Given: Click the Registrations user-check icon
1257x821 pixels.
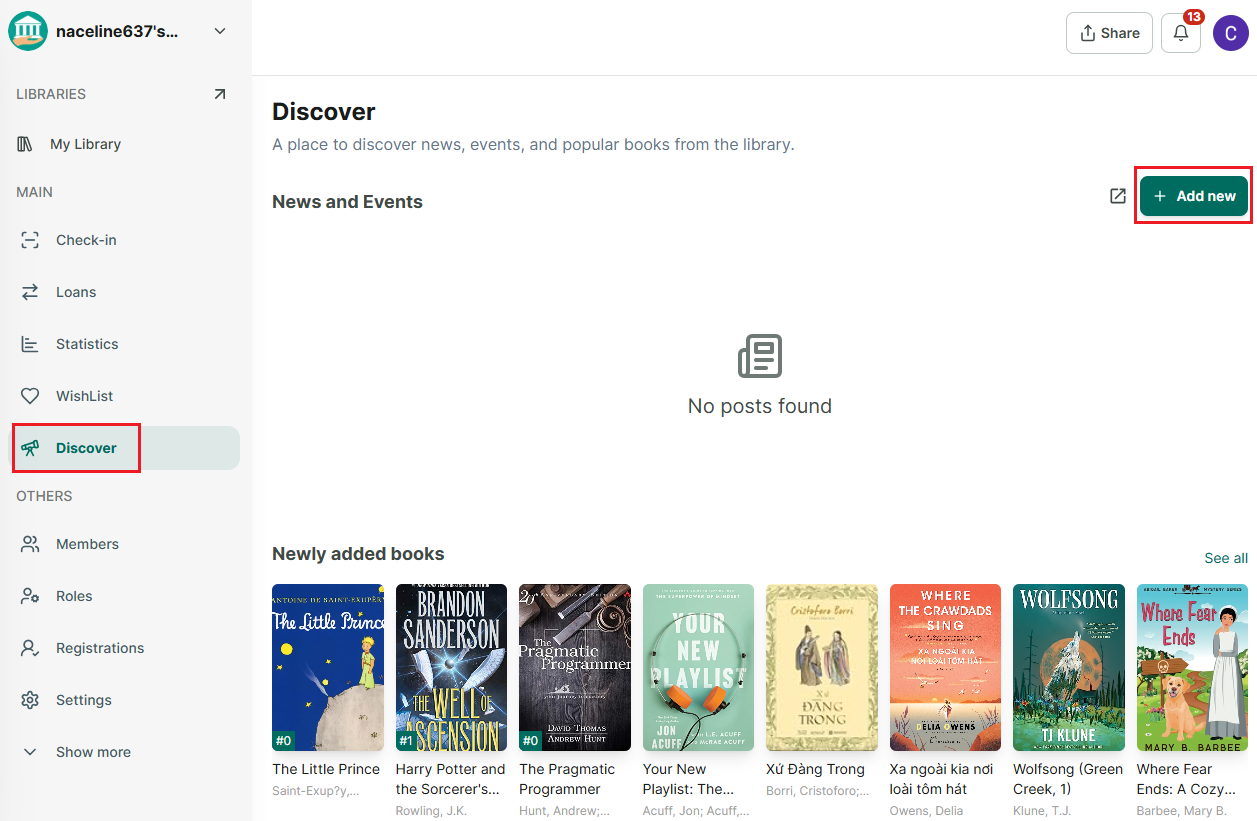Looking at the screenshot, I should tap(30, 648).
